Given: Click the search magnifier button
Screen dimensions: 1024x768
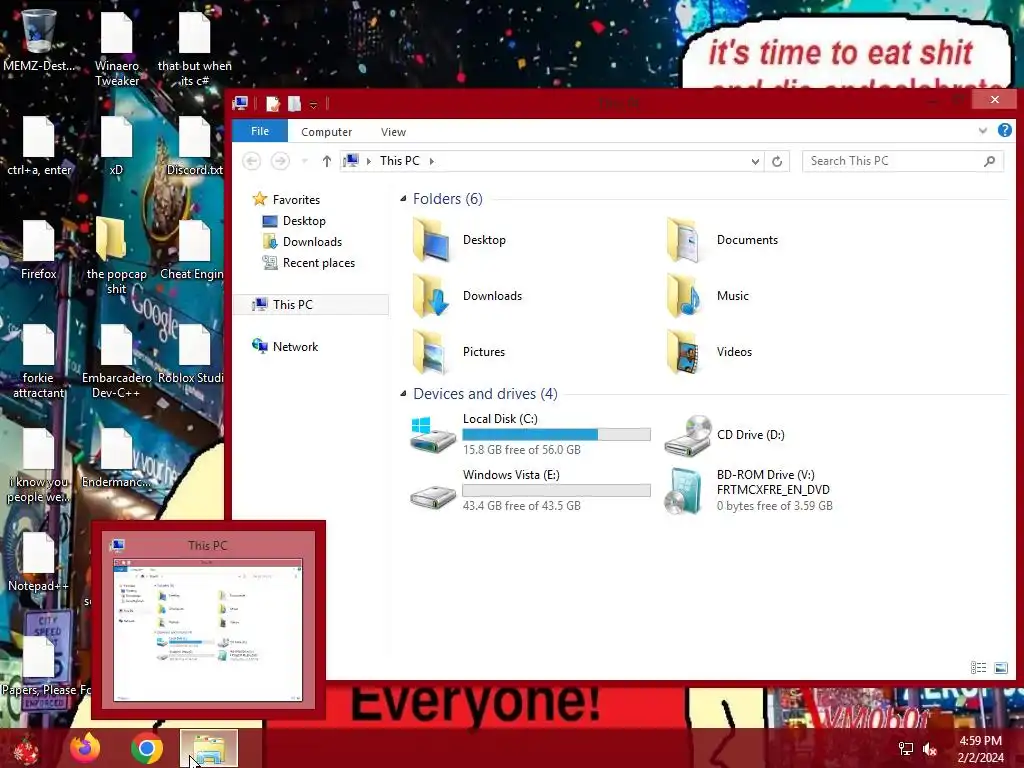Looking at the screenshot, I should (x=989, y=161).
